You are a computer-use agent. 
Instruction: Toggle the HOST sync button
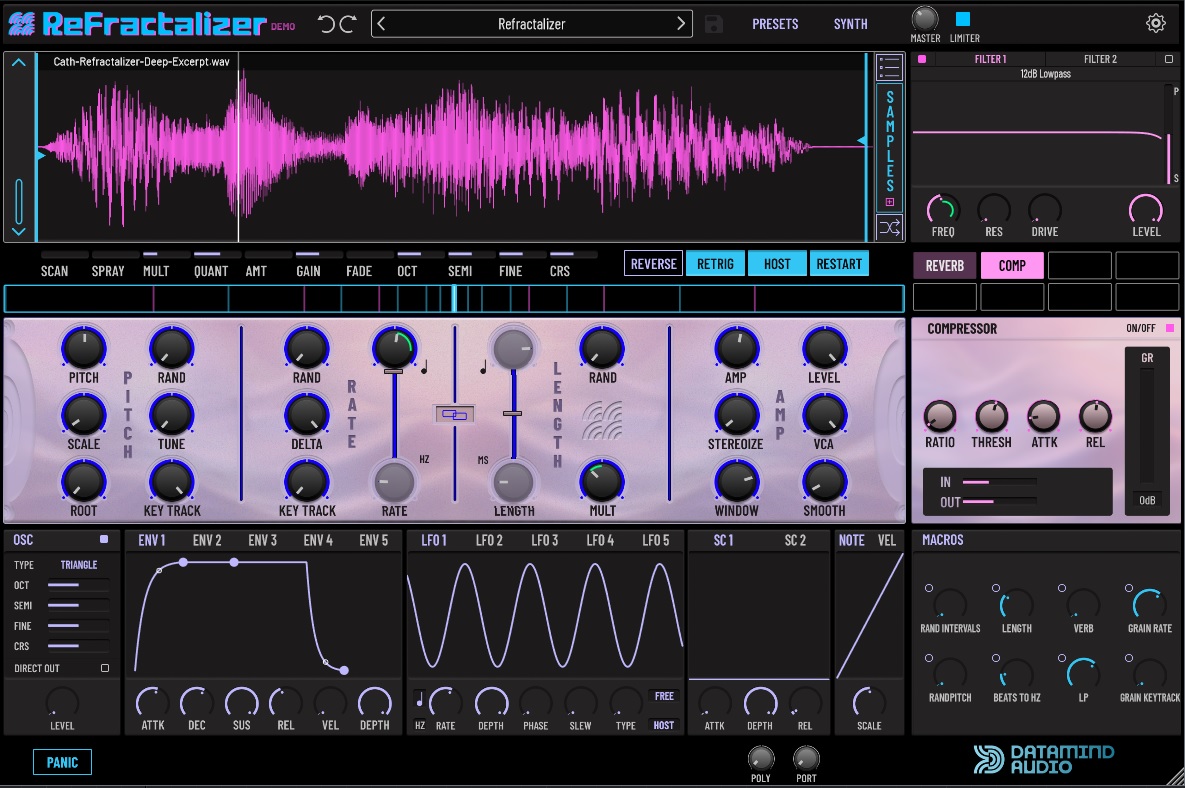tap(777, 264)
